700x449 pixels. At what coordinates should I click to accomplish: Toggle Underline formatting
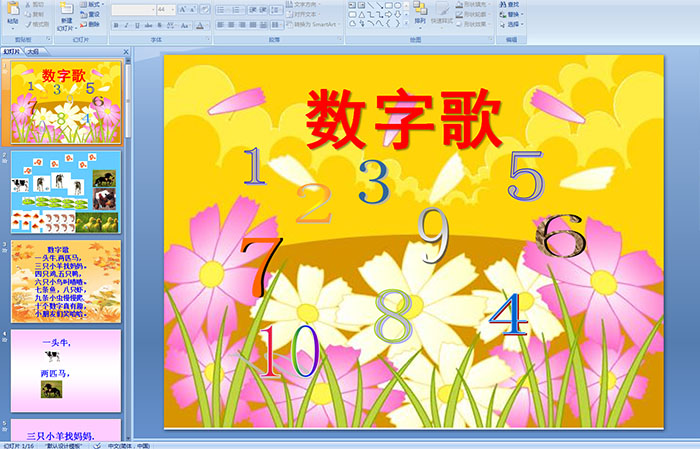click(x=137, y=25)
